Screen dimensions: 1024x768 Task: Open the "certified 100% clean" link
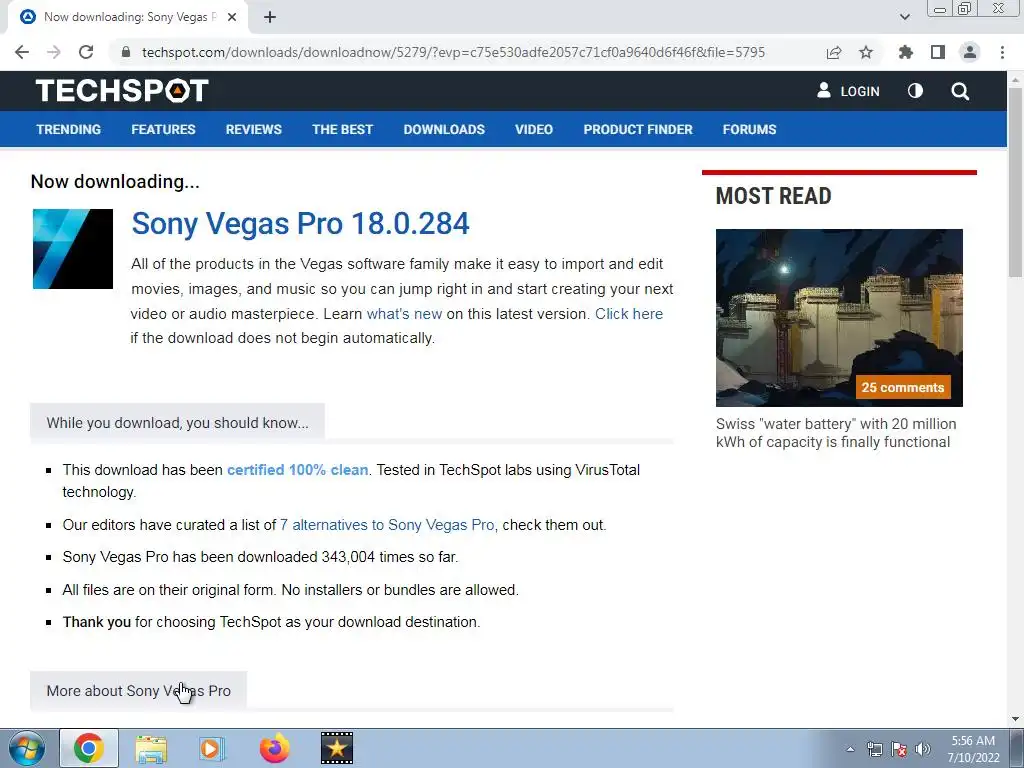(297, 470)
